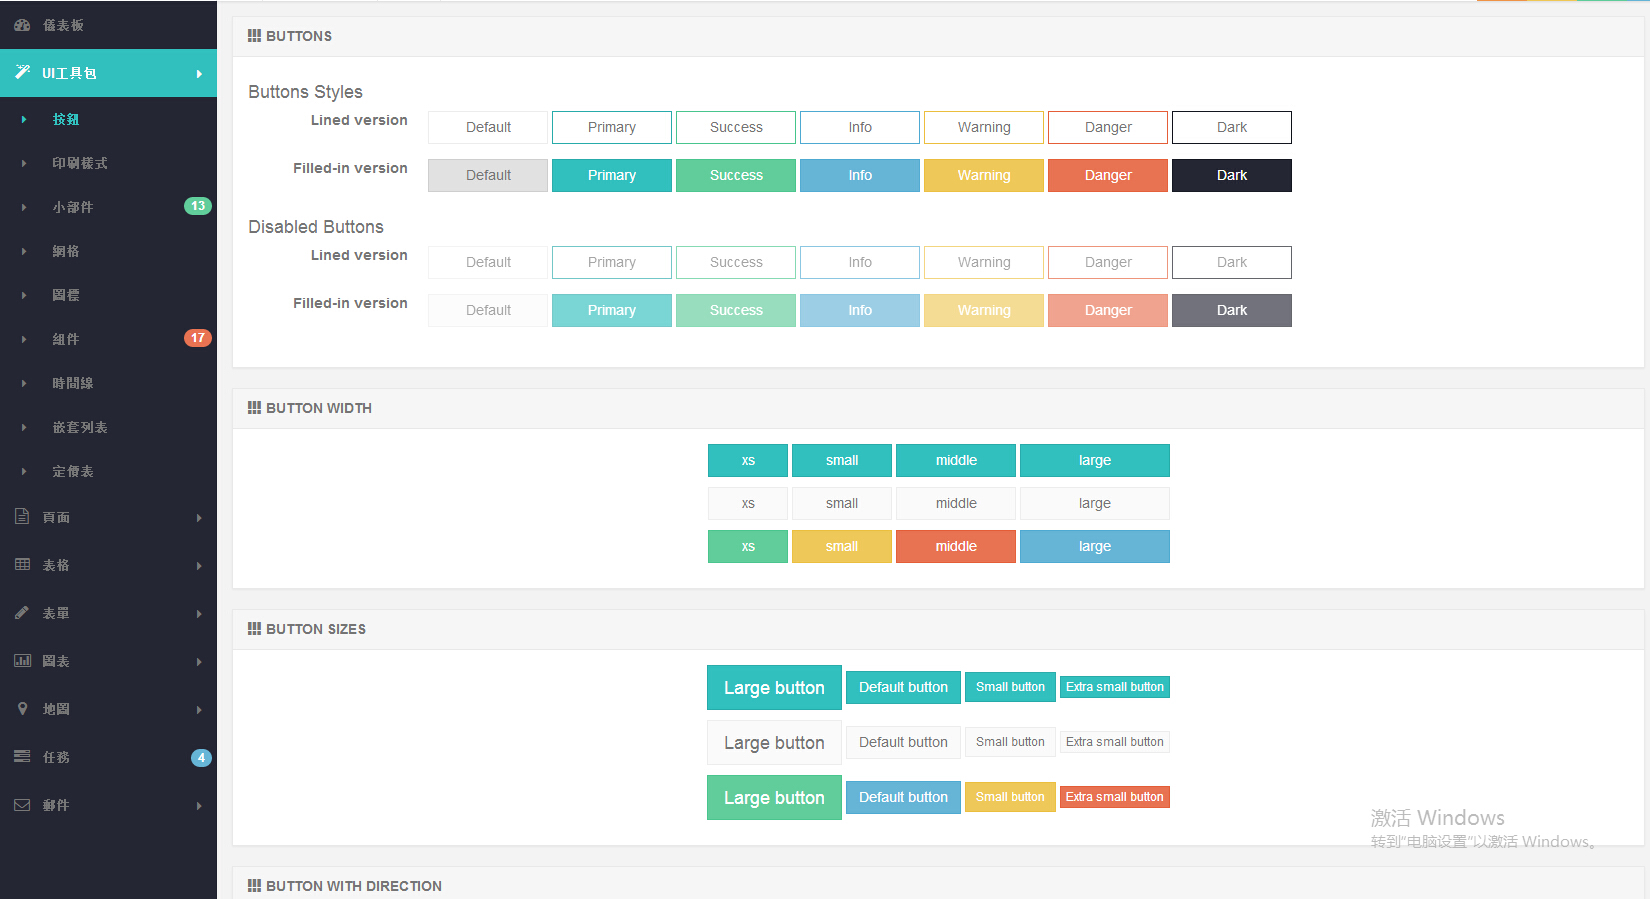Open 小部件 with the 13 badge
This screenshot has width=1650, height=899.
pos(73,207)
